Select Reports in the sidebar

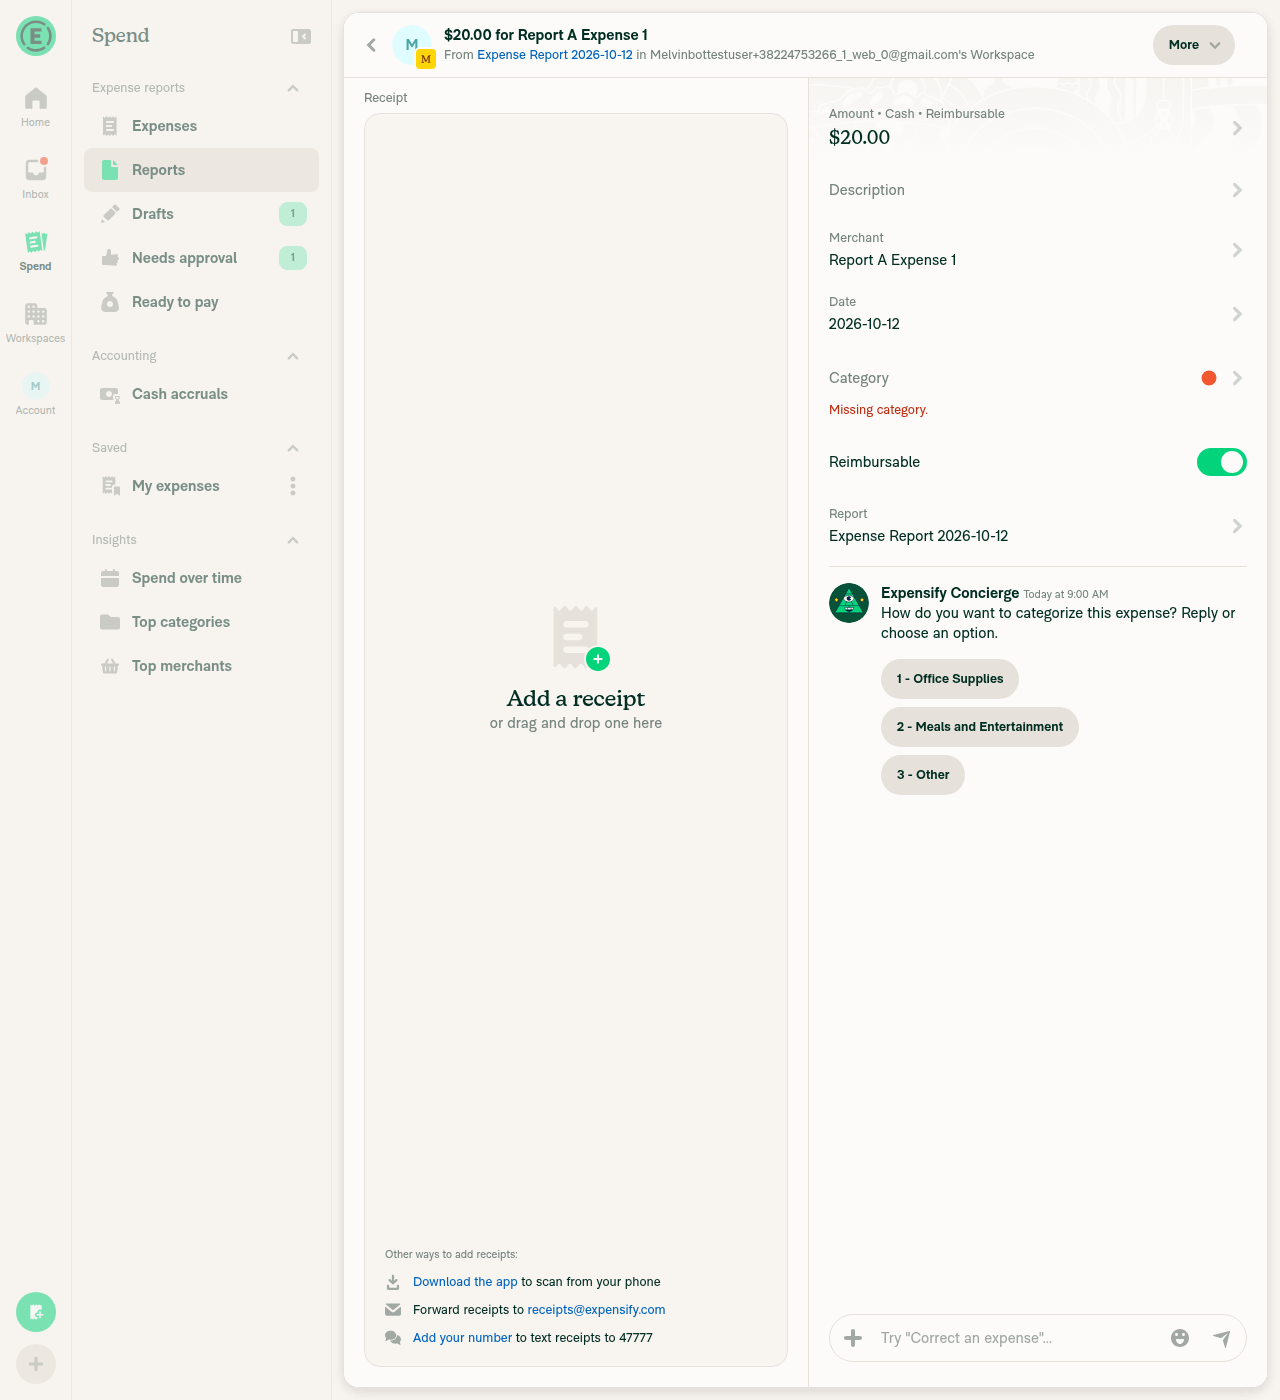tap(201, 170)
